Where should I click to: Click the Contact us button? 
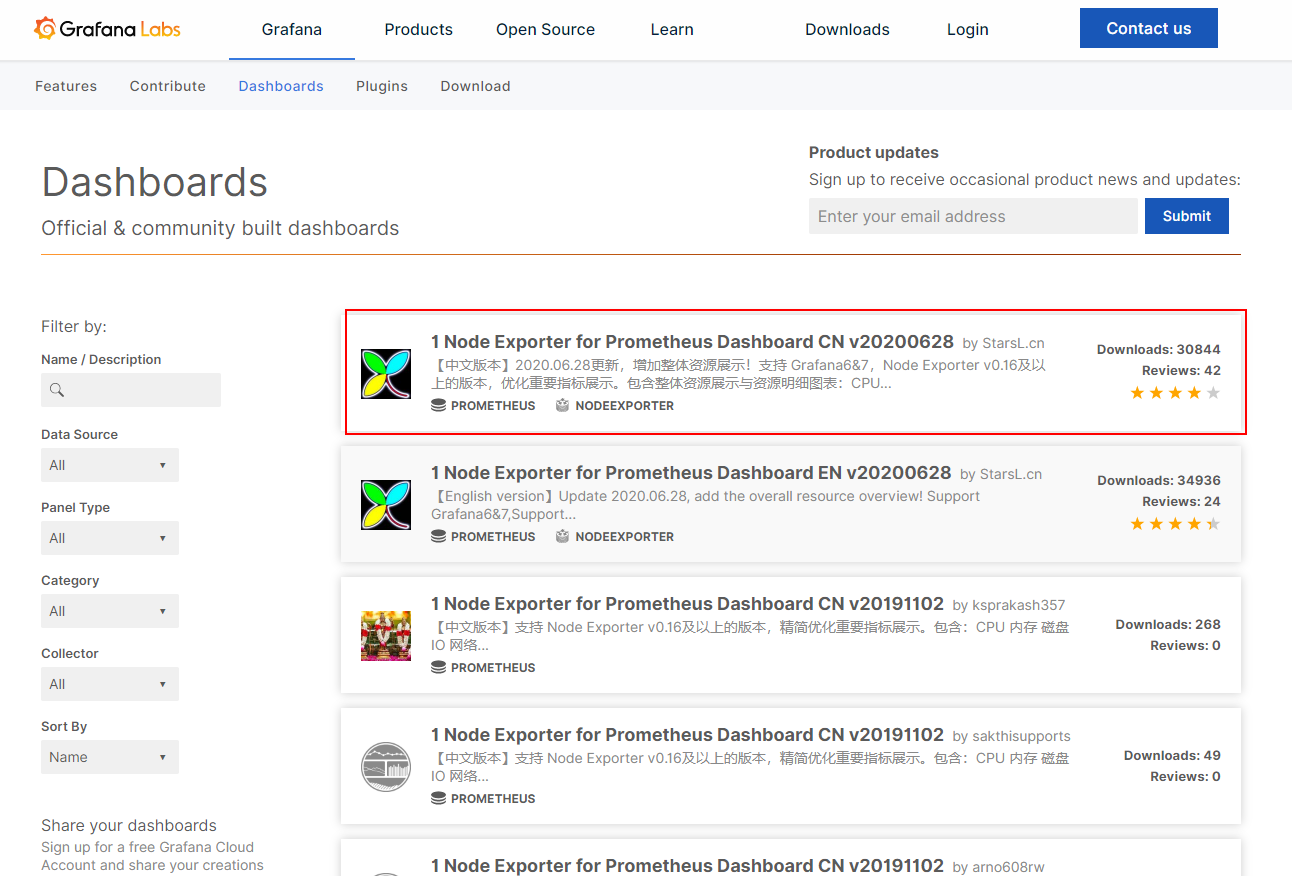click(x=1149, y=28)
